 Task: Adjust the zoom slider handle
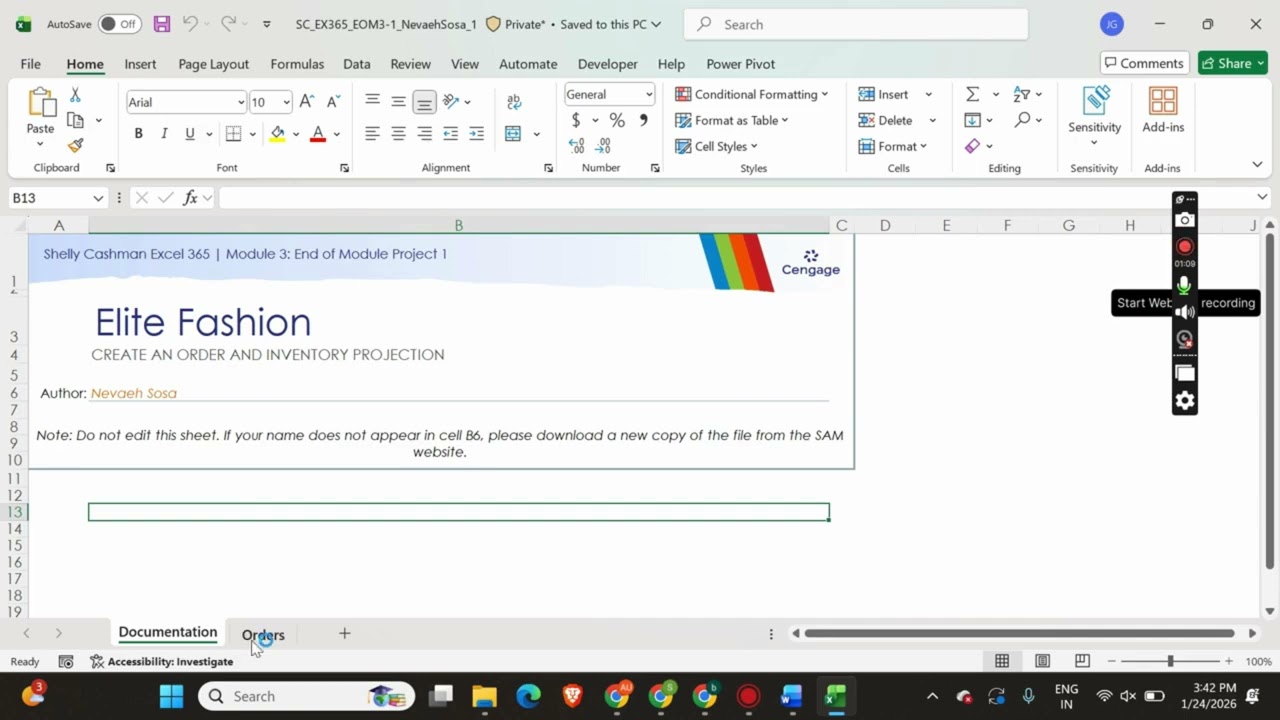[x=1170, y=661]
